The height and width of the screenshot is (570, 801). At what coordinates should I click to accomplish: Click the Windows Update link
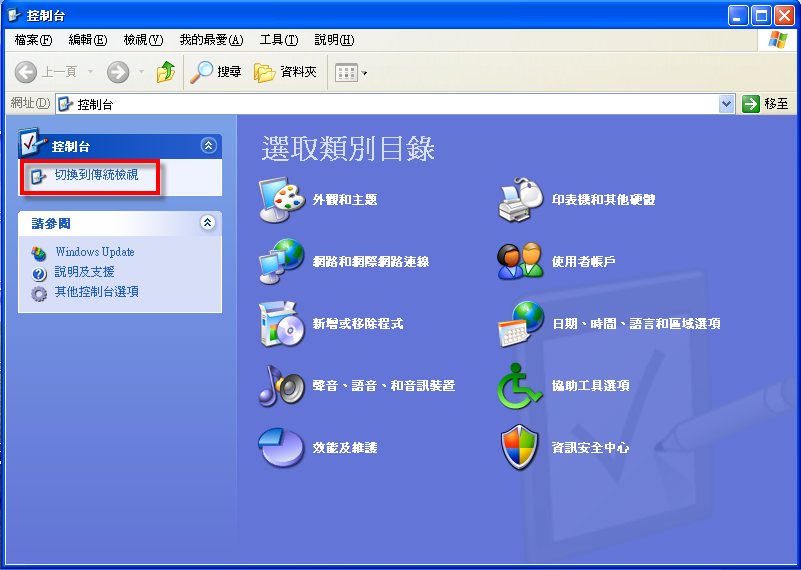(94, 252)
